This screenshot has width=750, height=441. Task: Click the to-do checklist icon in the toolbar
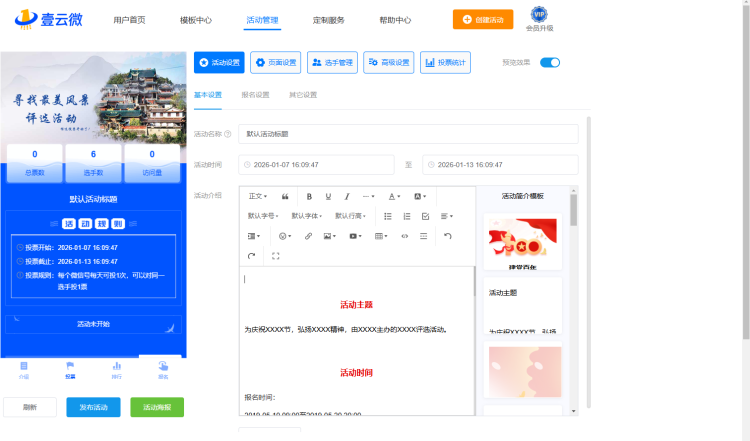coord(426,216)
